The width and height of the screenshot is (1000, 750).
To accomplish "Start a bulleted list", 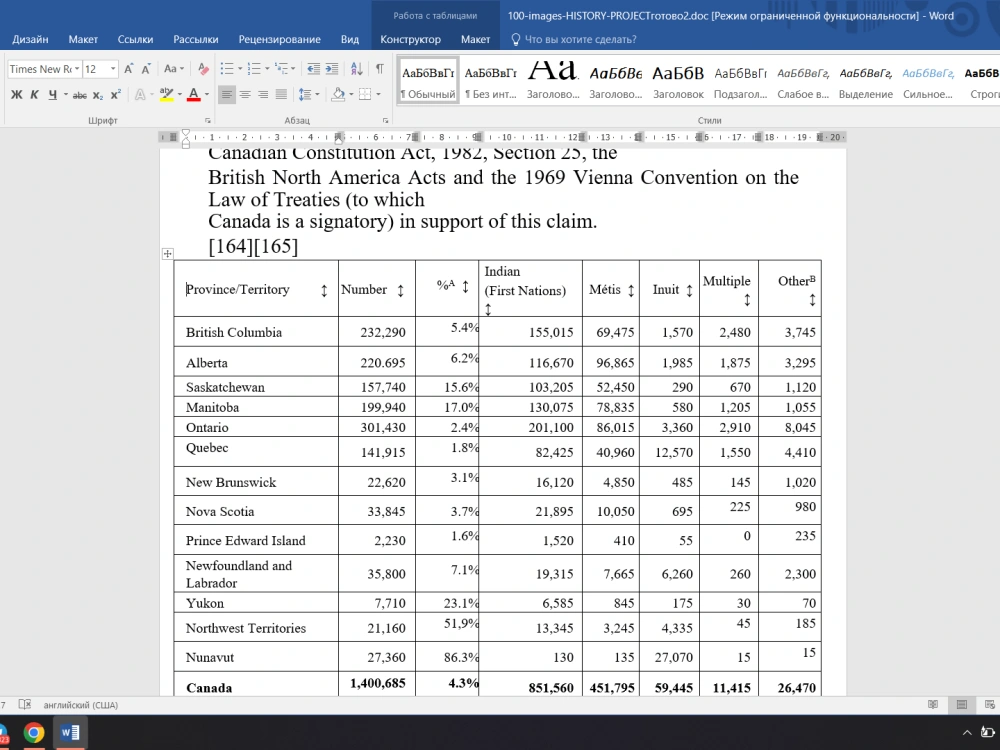I will coord(226,69).
